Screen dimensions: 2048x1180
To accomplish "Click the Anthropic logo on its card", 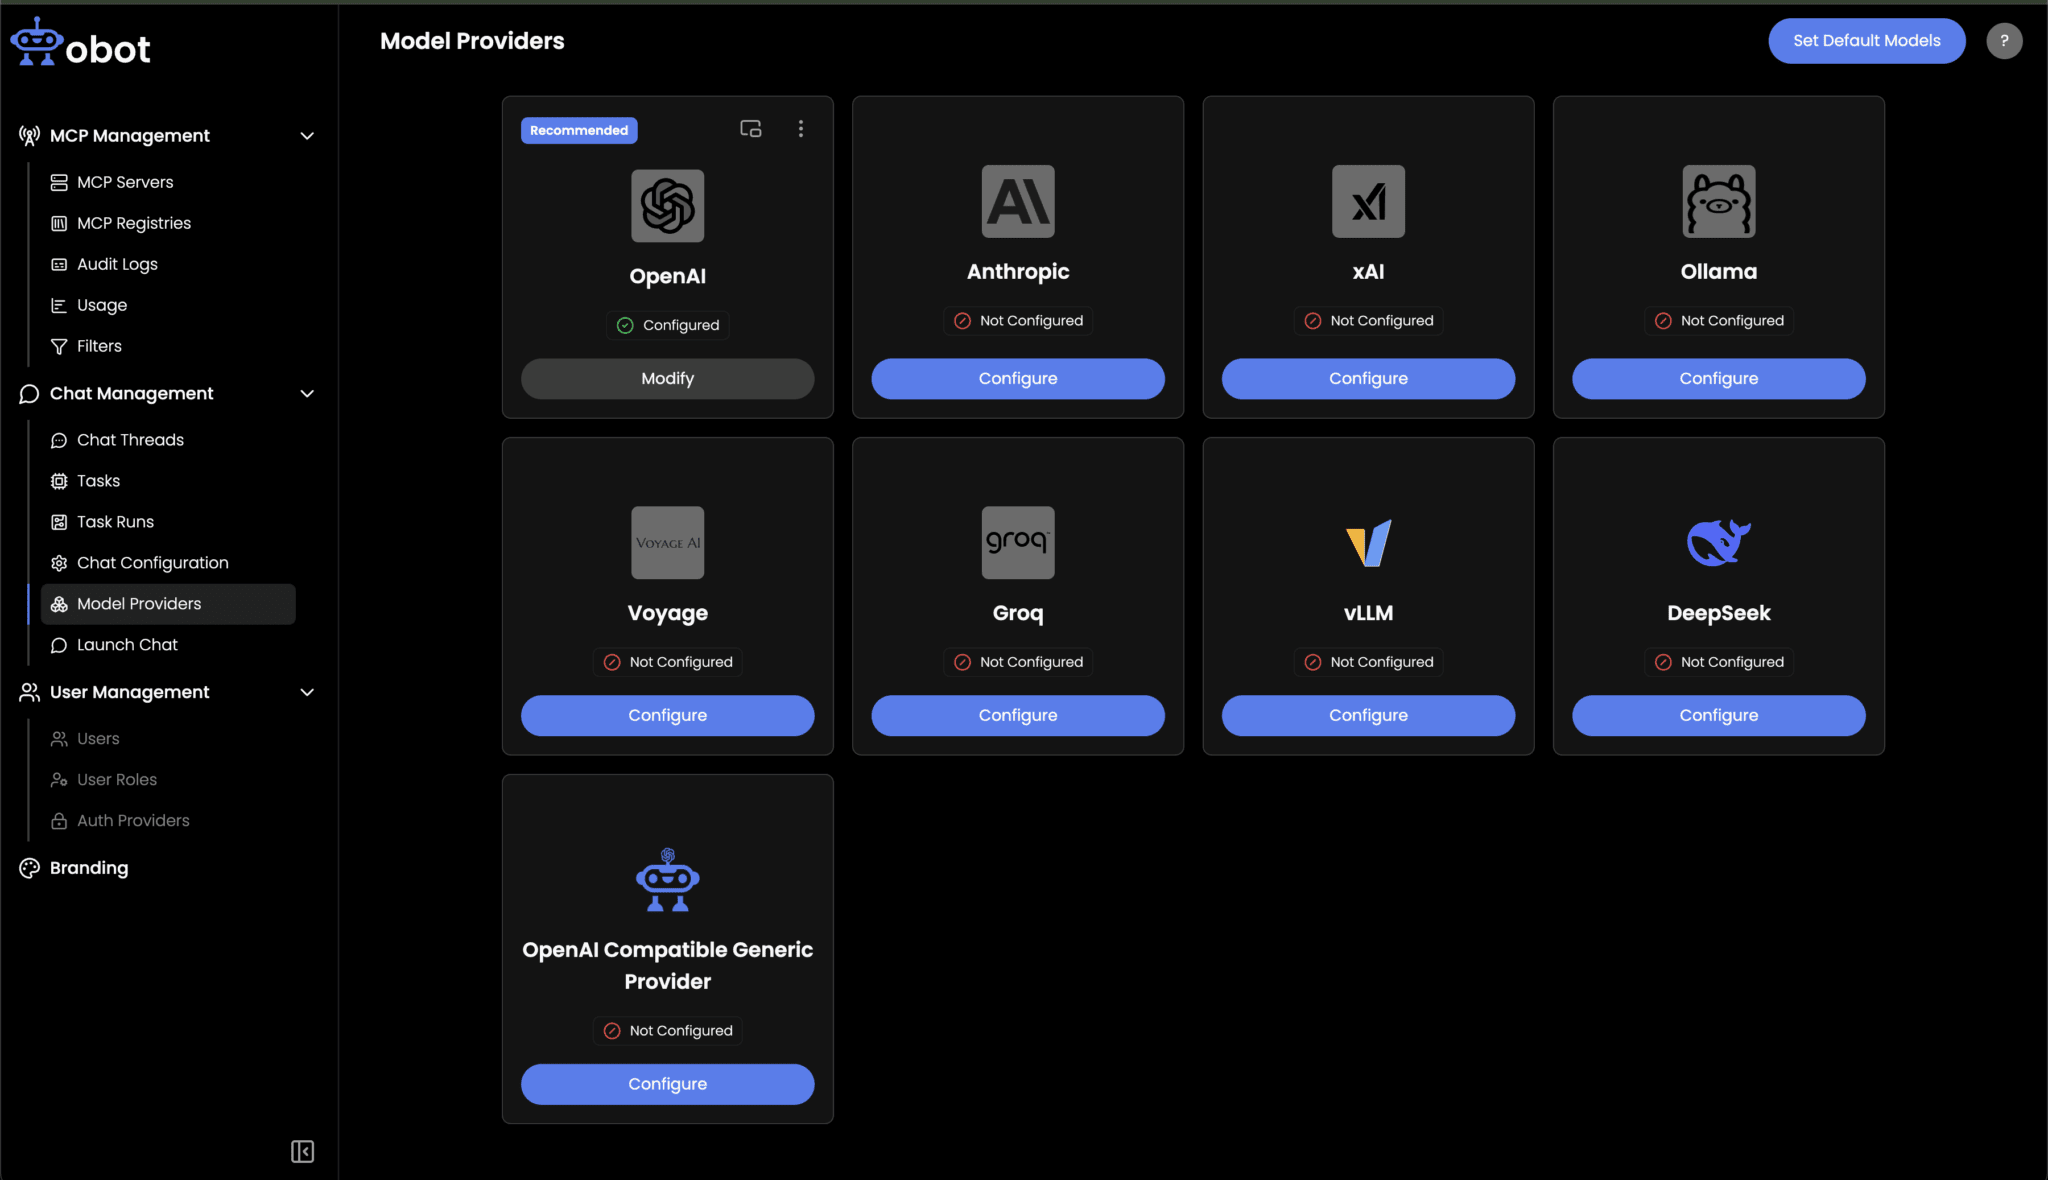I will (1017, 202).
